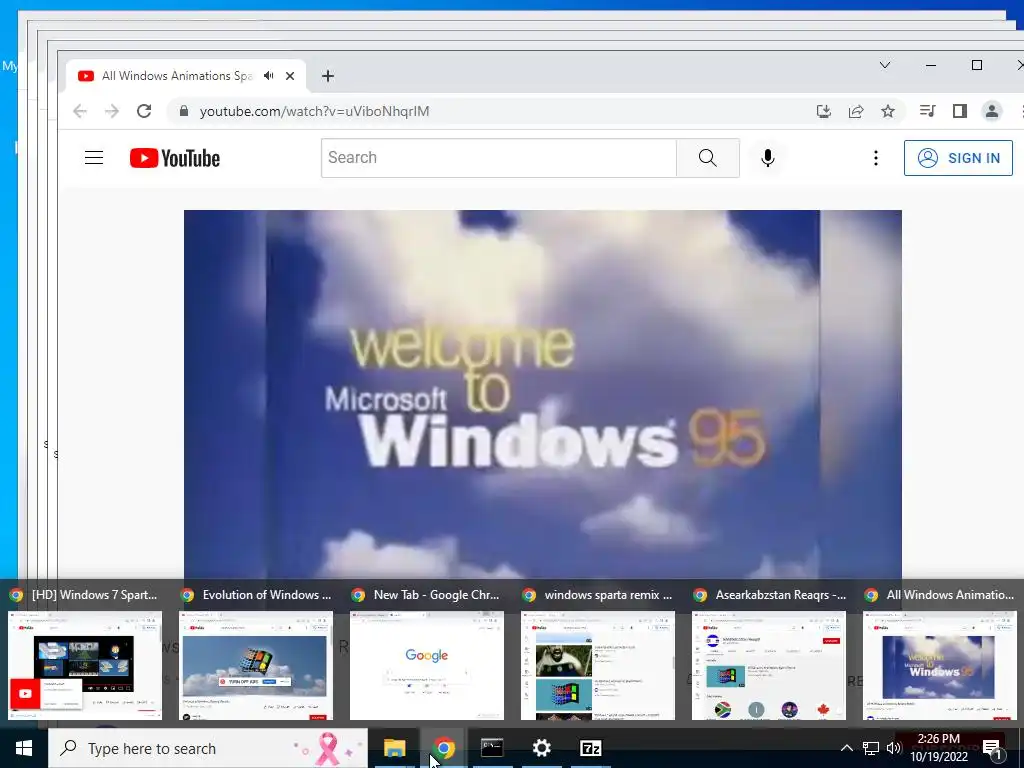Viewport: 1024px width, 768px height.
Task: Install YouTube app from address bar
Action: [824, 111]
